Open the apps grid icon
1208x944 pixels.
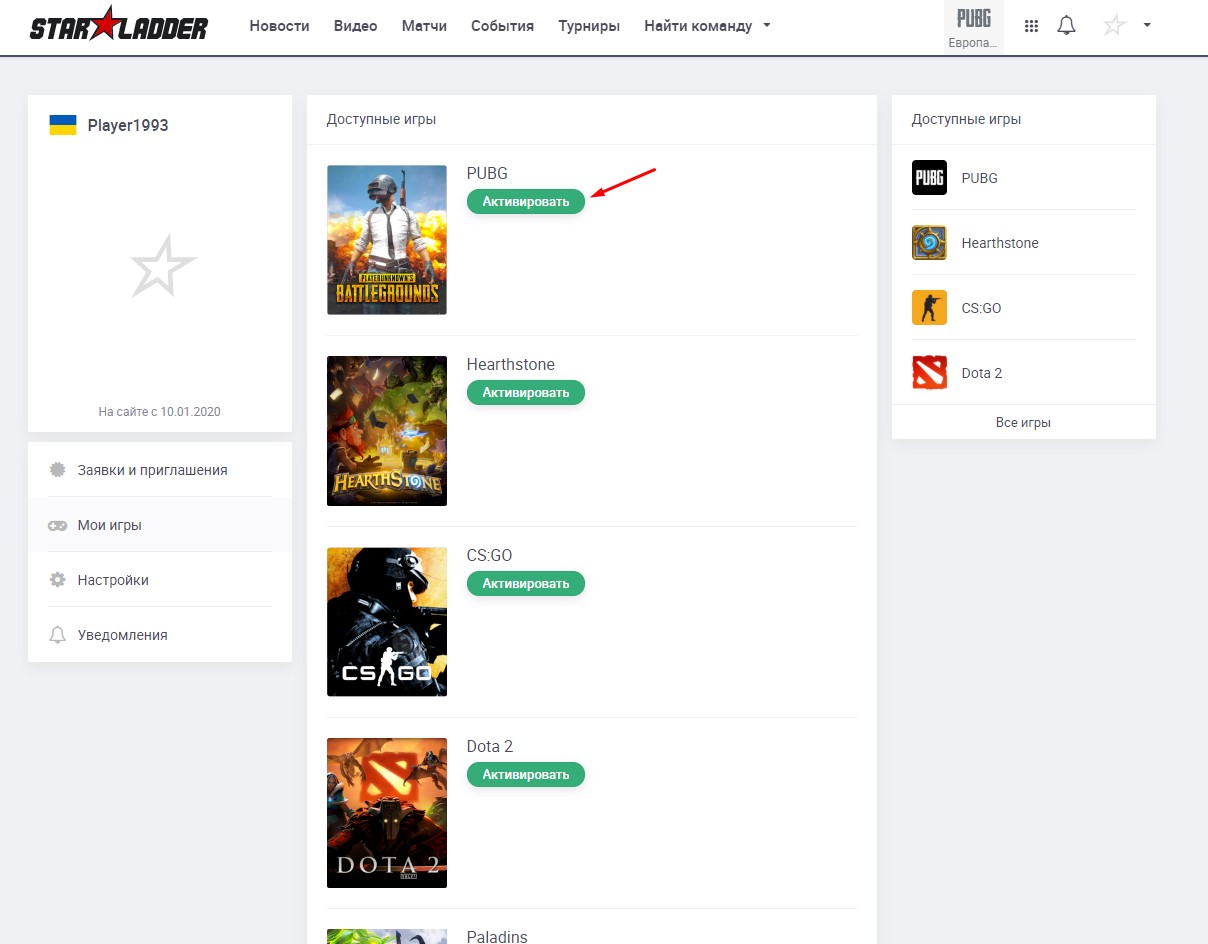pos(1031,26)
